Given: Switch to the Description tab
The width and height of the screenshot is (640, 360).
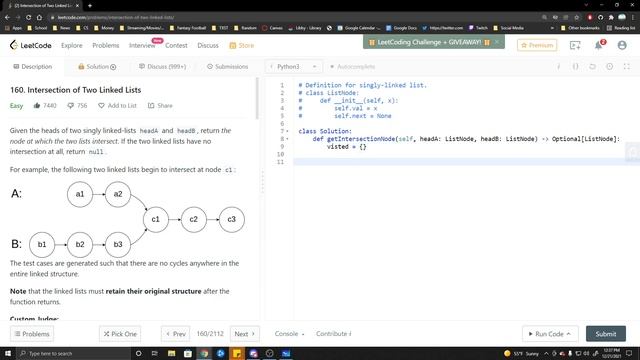Looking at the screenshot, I should coord(33,67).
